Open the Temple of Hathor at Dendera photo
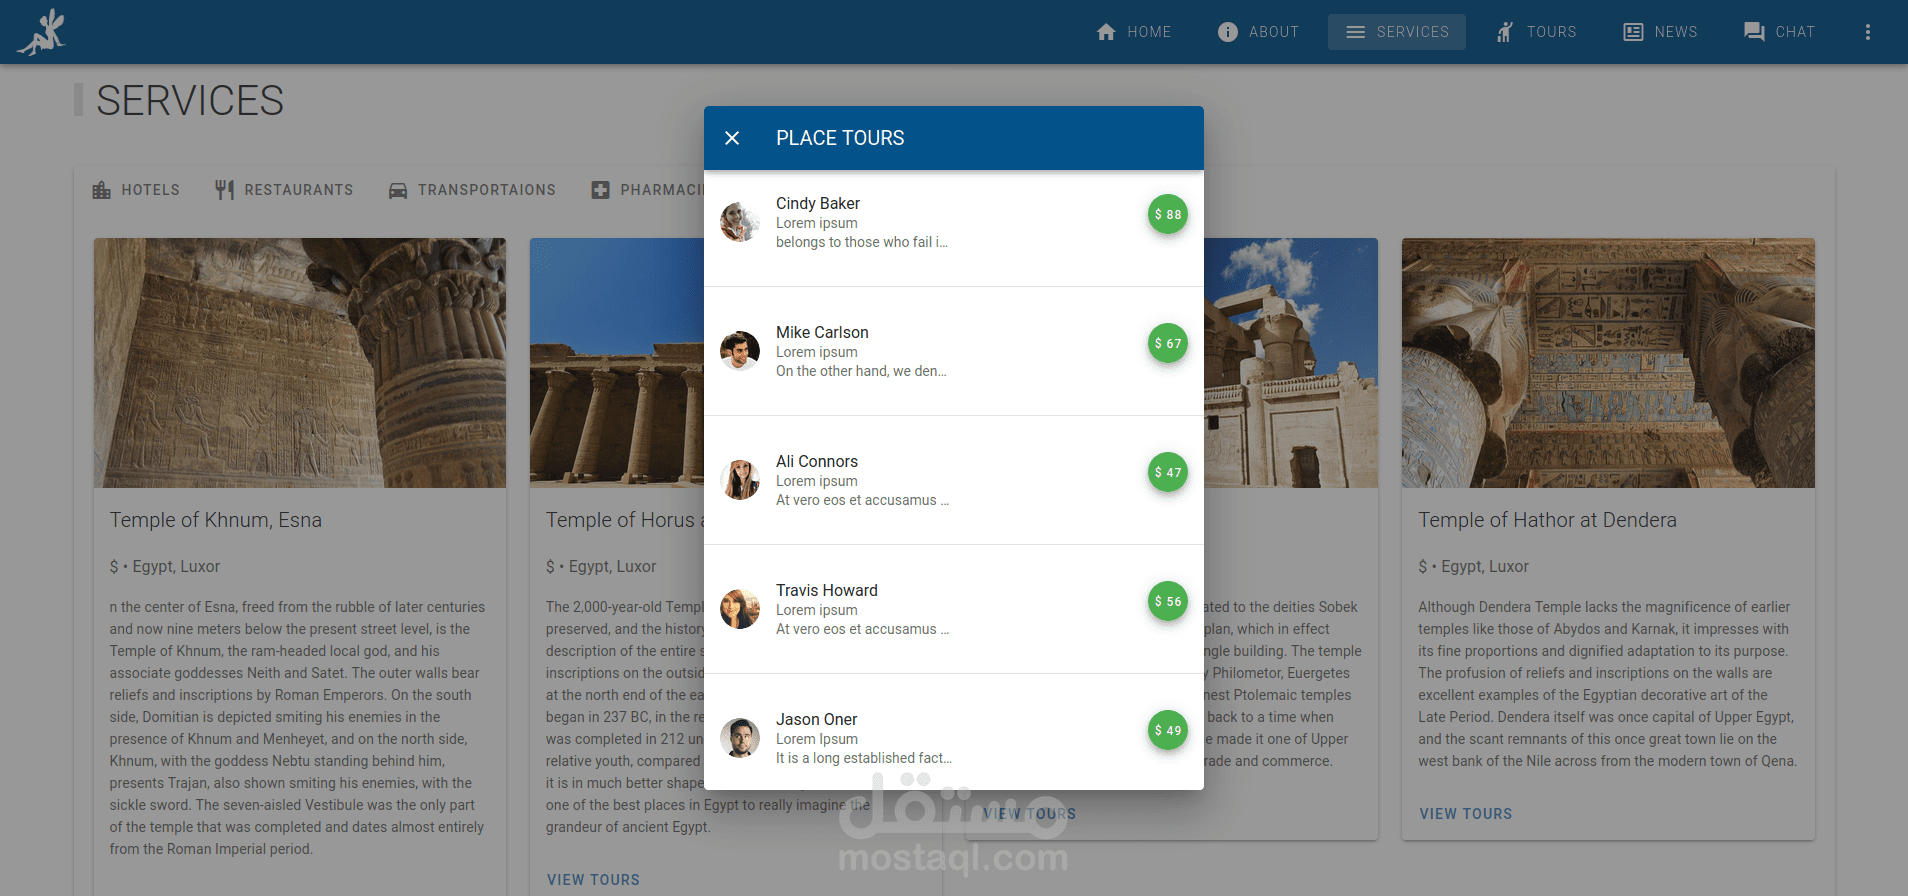Image resolution: width=1908 pixels, height=896 pixels. click(1608, 363)
